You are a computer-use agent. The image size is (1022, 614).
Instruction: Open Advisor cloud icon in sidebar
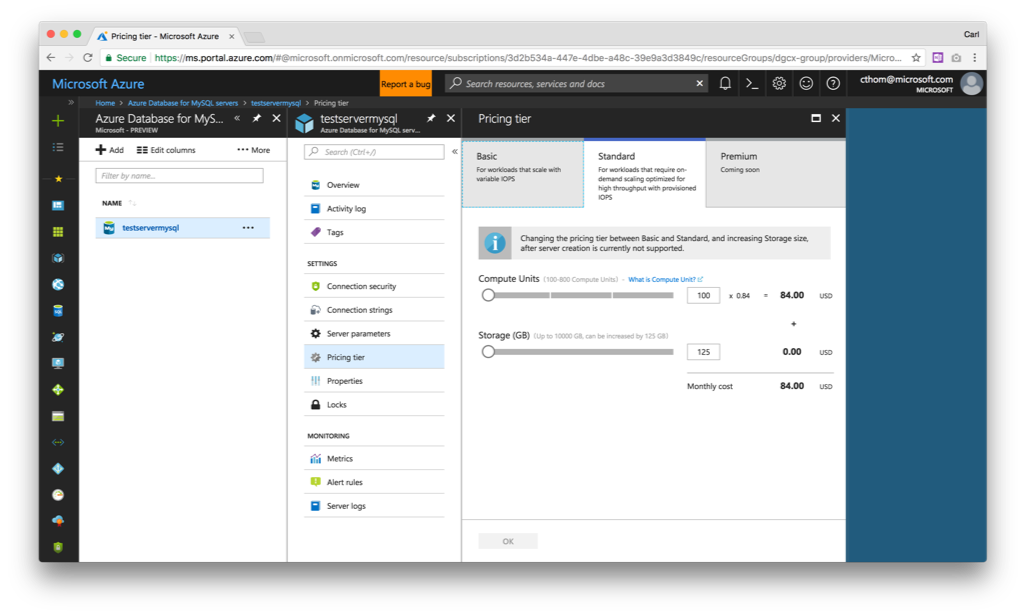pos(58,521)
